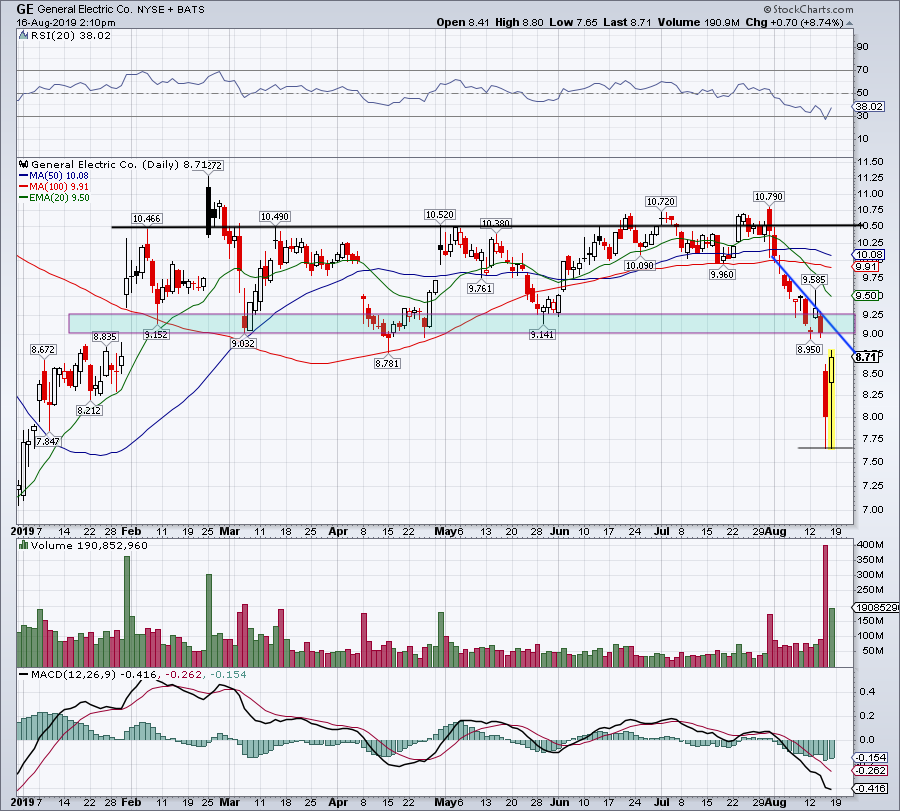Click the Volume 190.9M header value
This screenshot has height=811, width=900.
point(700,22)
